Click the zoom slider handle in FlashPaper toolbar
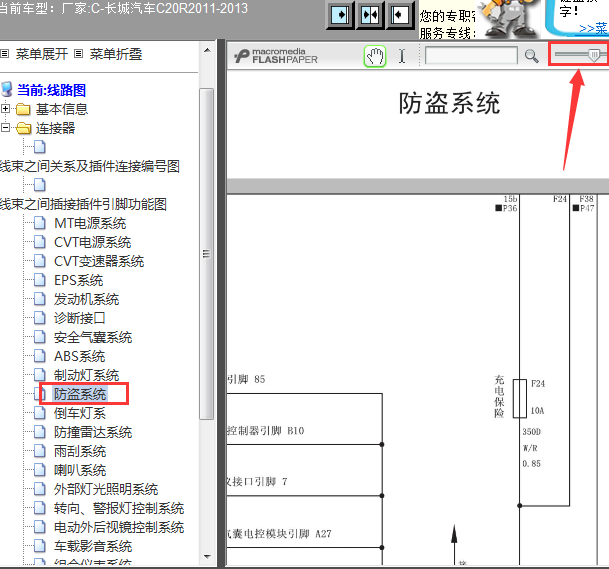This screenshot has height=569, width=609. 593,55
